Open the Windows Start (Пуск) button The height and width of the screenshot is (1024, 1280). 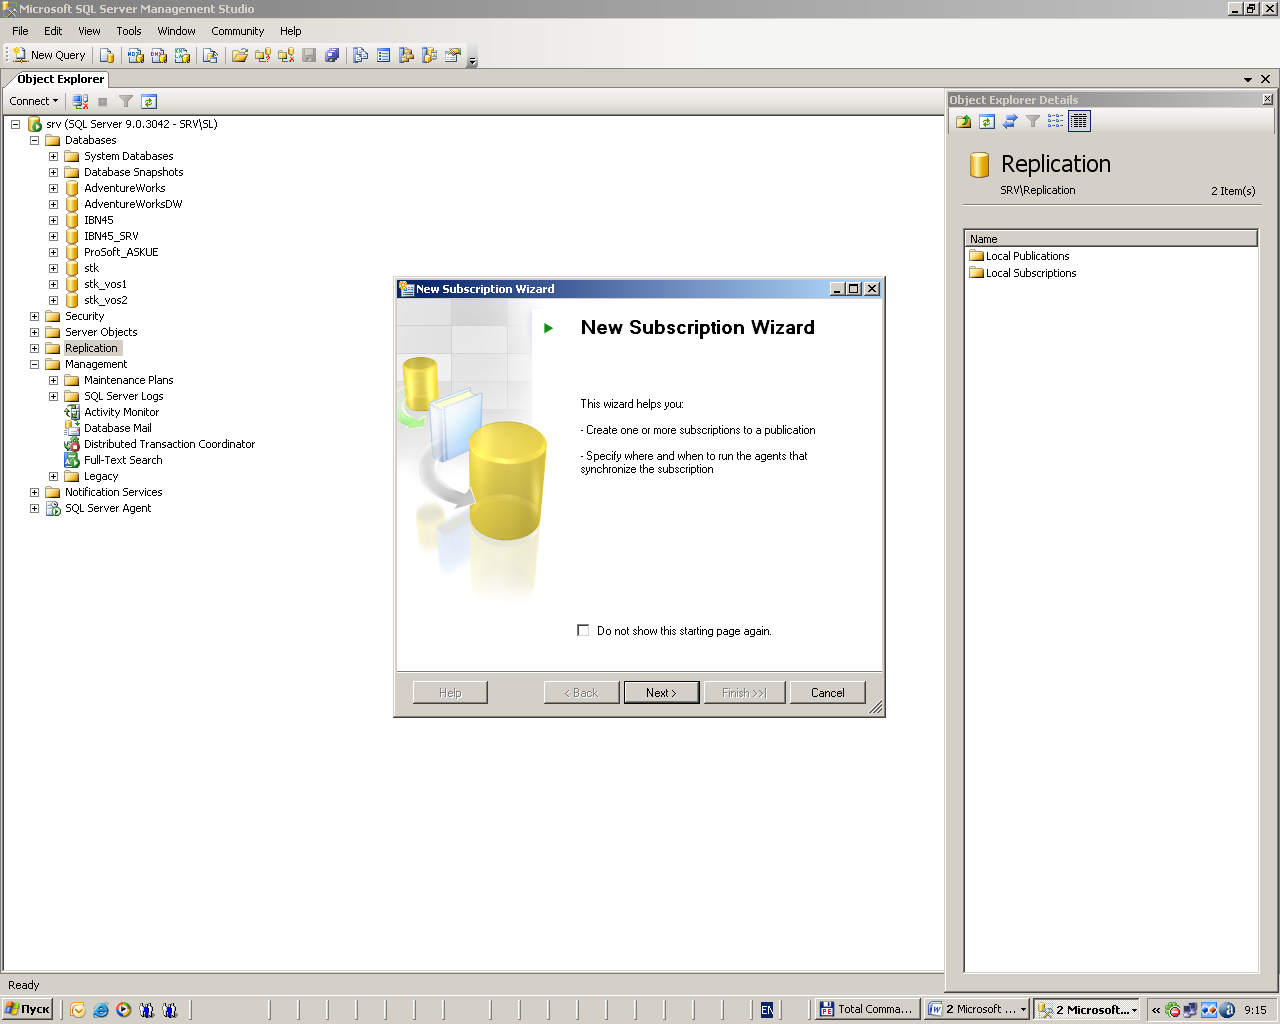tap(27, 1009)
